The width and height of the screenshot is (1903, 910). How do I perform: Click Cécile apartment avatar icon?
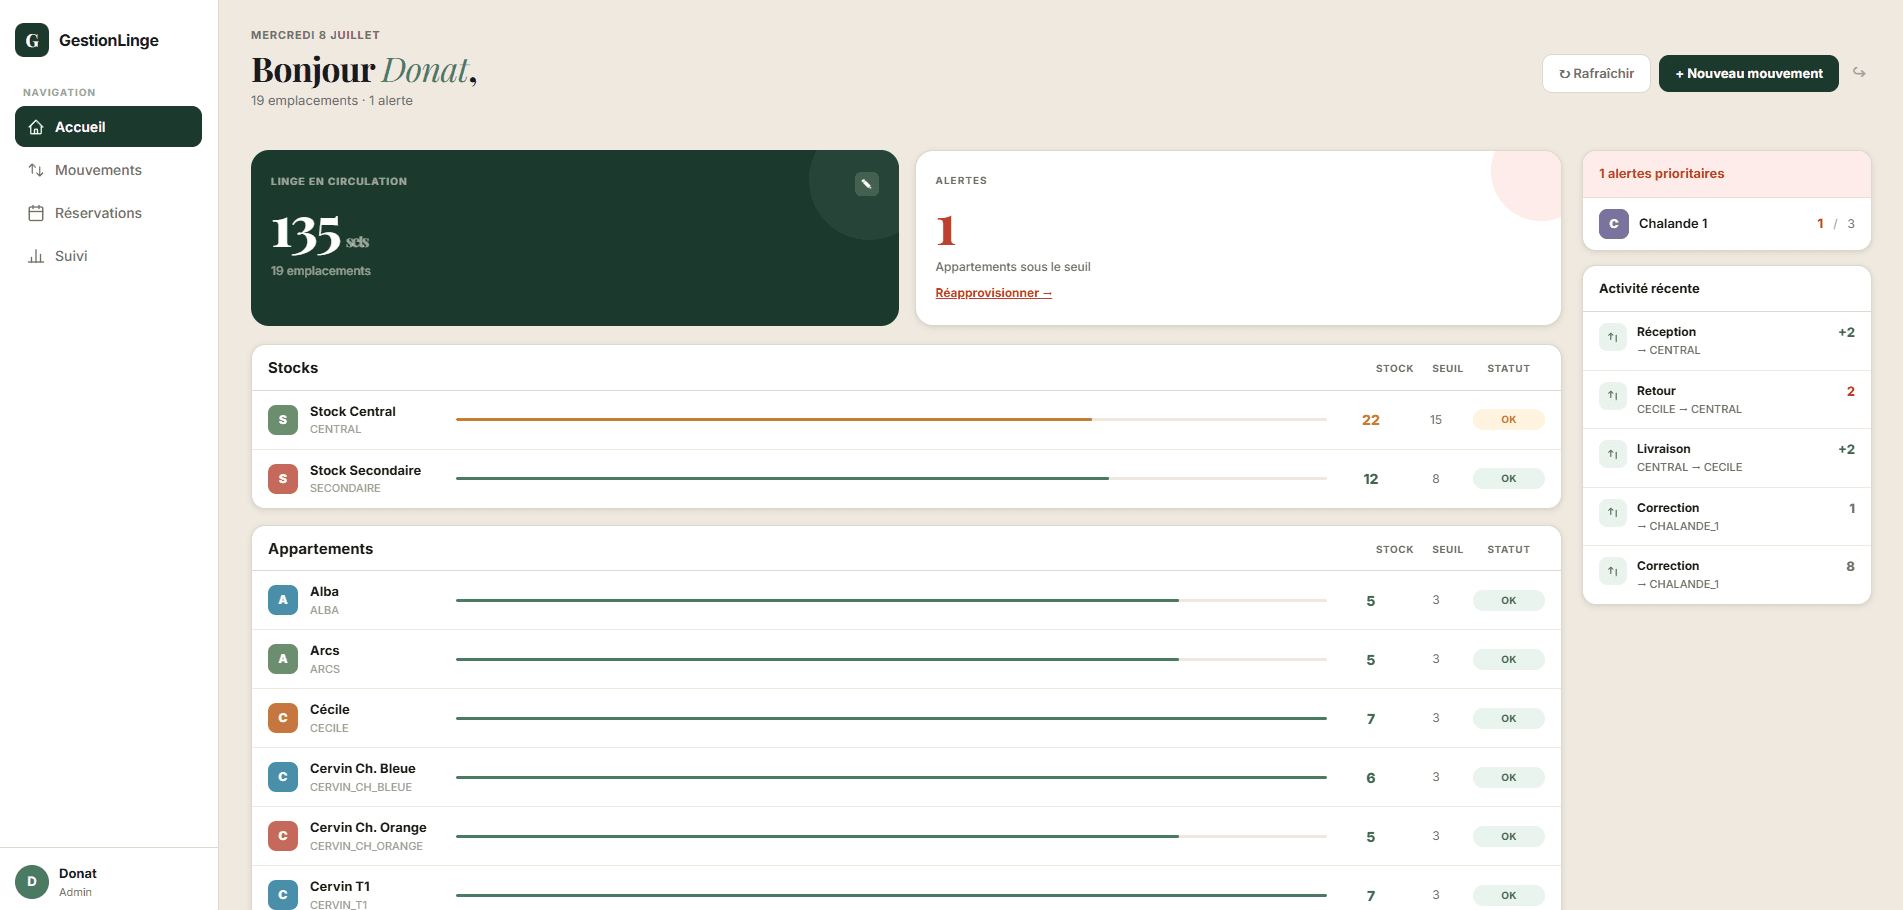tap(283, 718)
